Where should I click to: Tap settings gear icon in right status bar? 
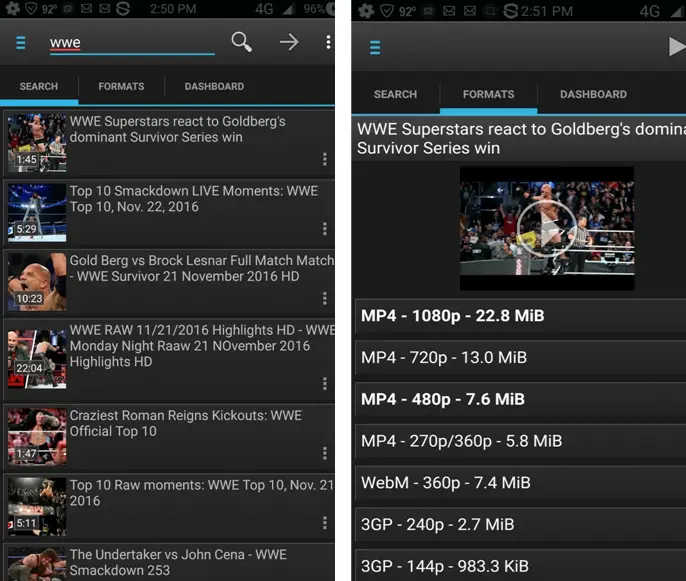click(x=366, y=11)
